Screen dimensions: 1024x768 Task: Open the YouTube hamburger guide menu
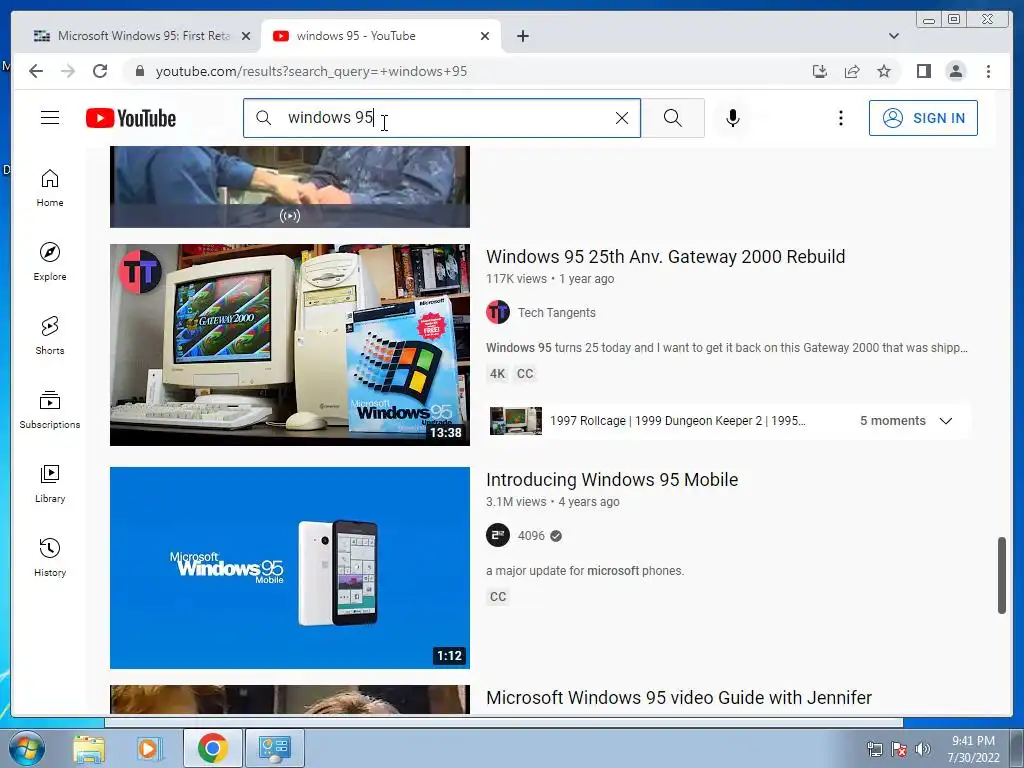(50, 118)
